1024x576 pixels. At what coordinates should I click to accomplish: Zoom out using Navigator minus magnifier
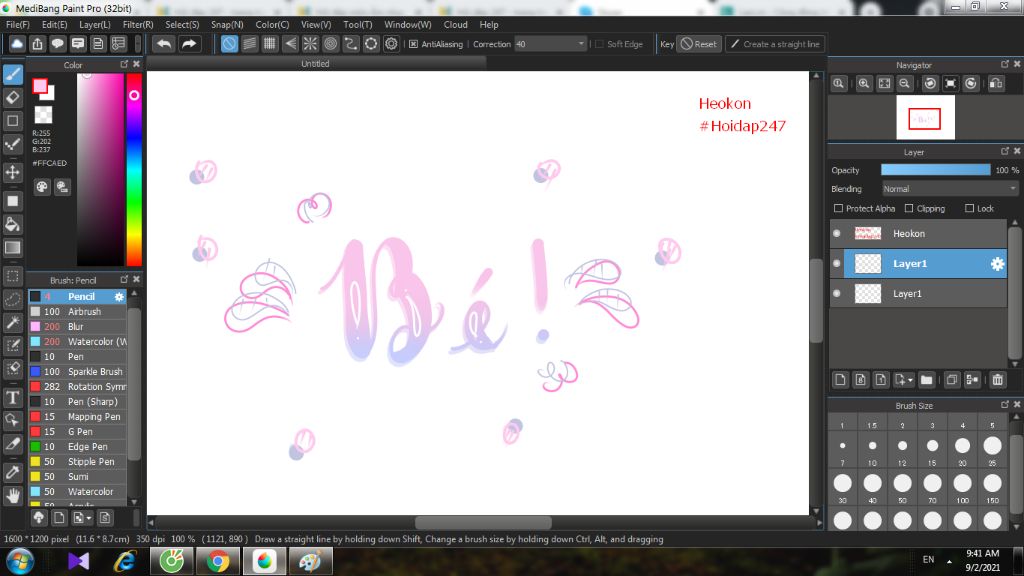(904, 84)
